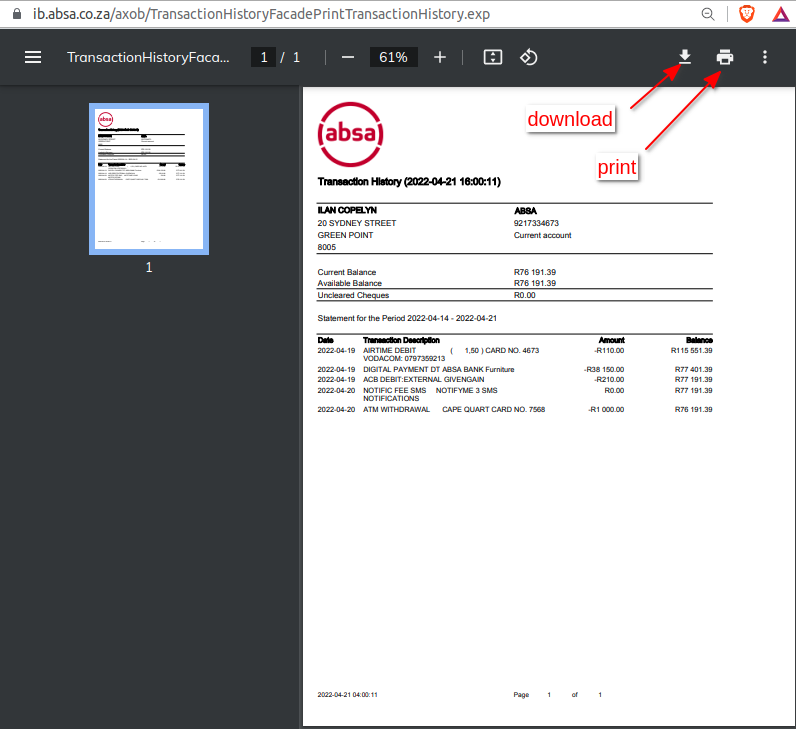This screenshot has width=796, height=729.
Task: Toggle the PDF sidebar with the hamburger menu
Action: (x=33, y=57)
